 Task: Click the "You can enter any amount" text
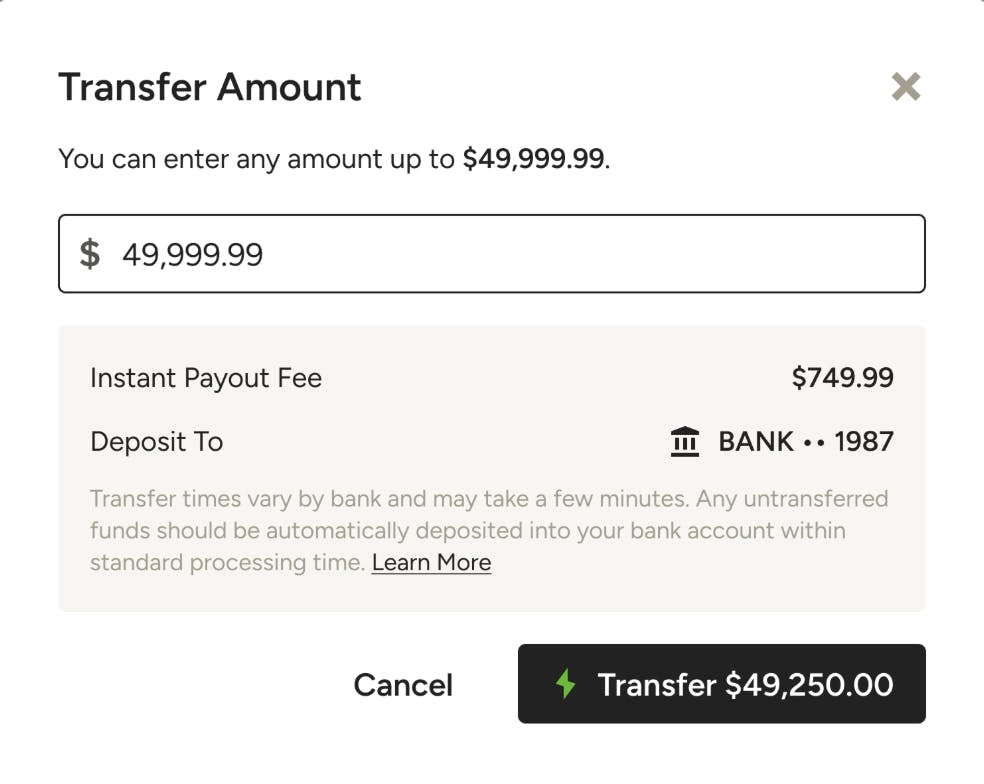tap(255, 159)
